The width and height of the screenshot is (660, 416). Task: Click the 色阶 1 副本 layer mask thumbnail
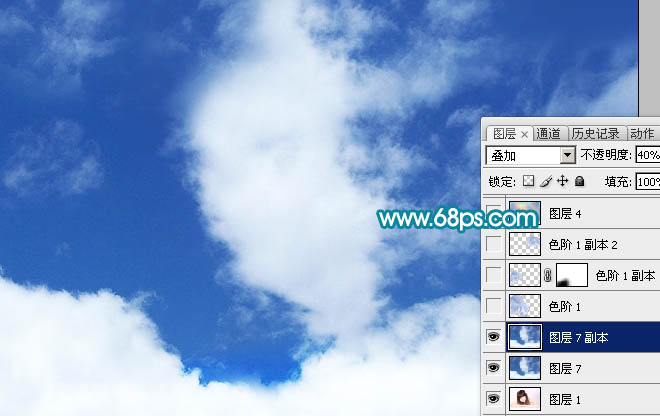572,275
